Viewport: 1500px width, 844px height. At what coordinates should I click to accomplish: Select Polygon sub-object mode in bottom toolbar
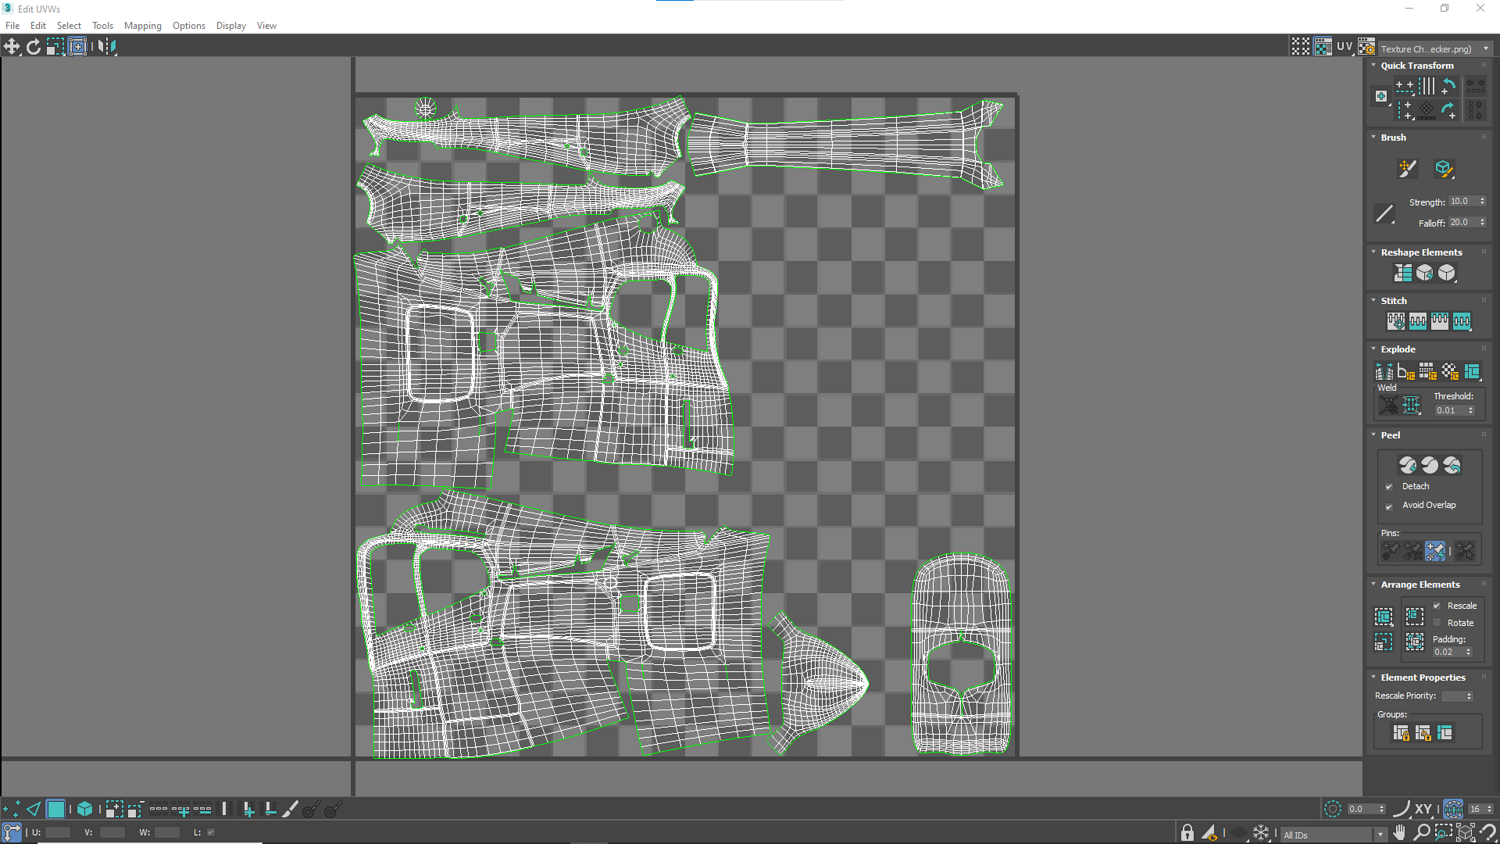point(56,809)
